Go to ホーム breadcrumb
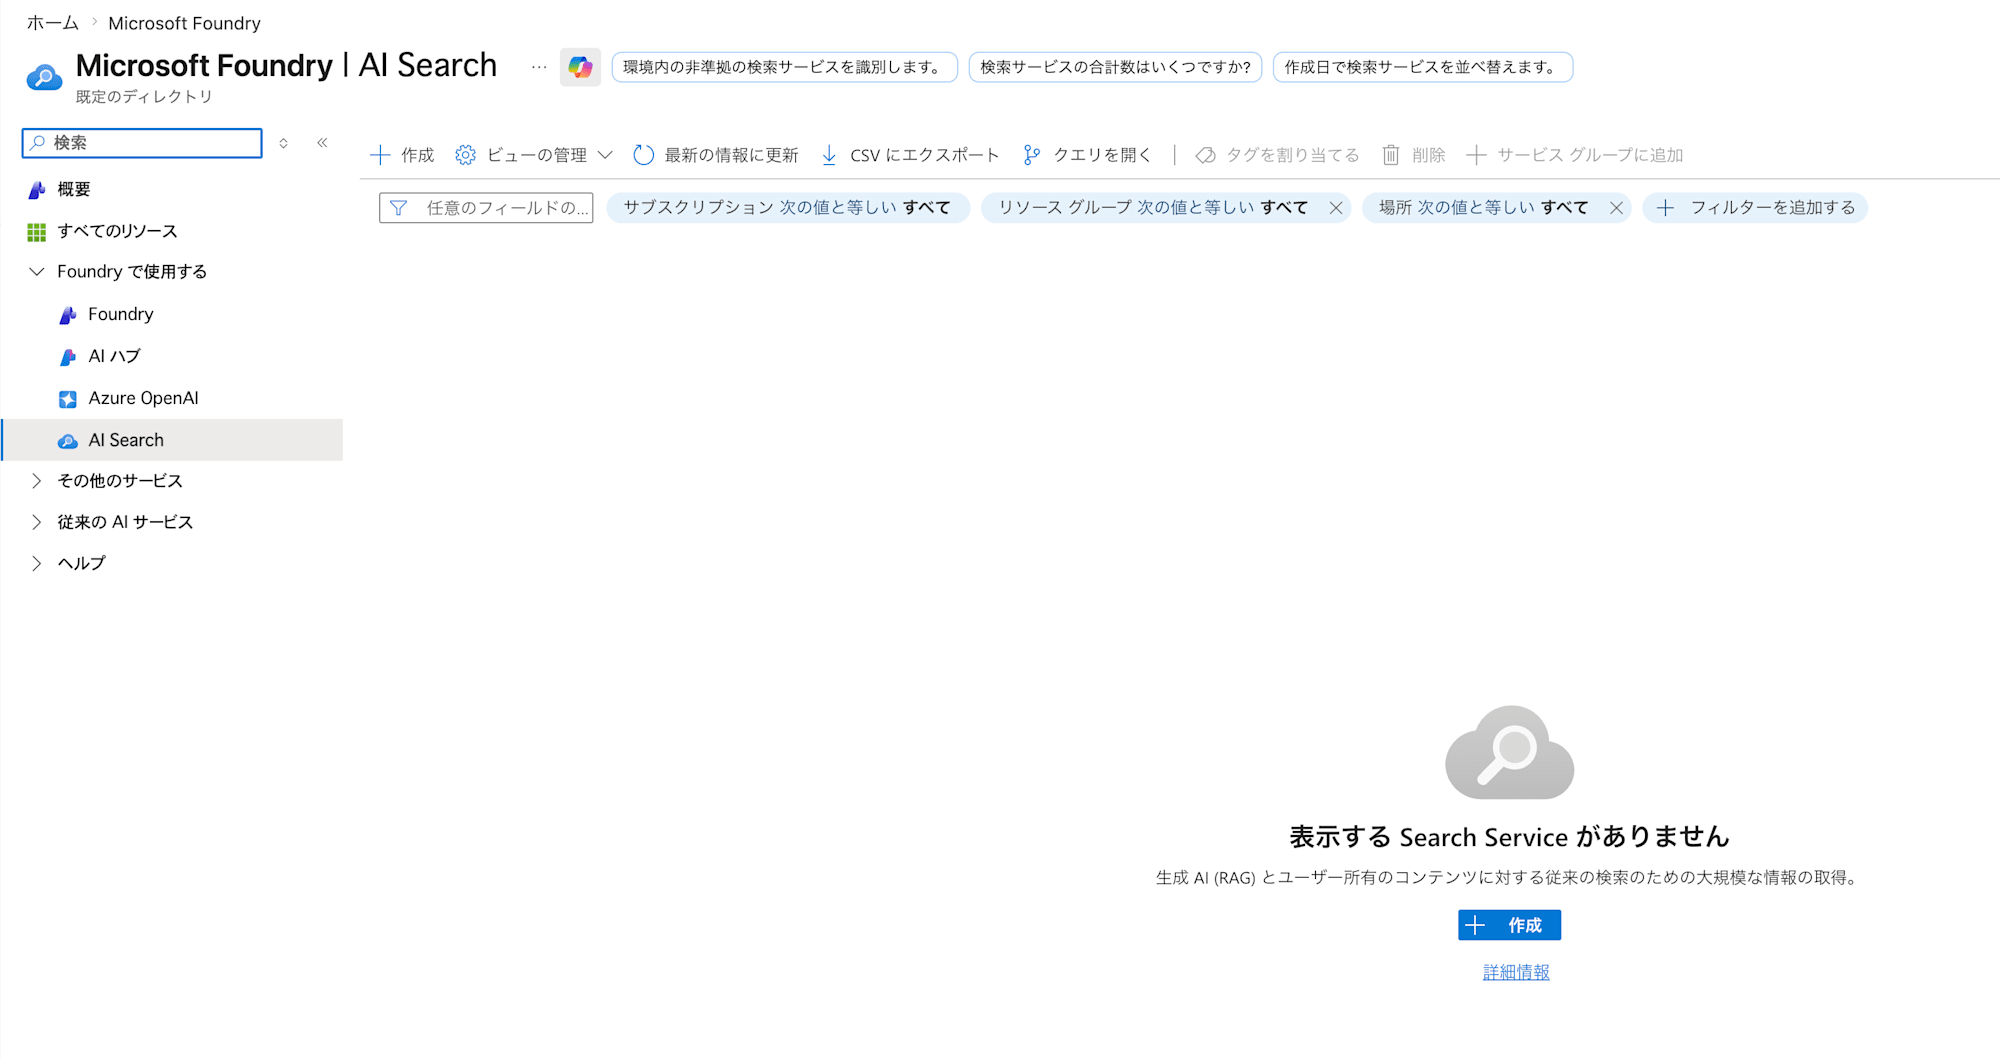Image resolution: width=2000 pixels, height=1058 pixels. [x=52, y=23]
